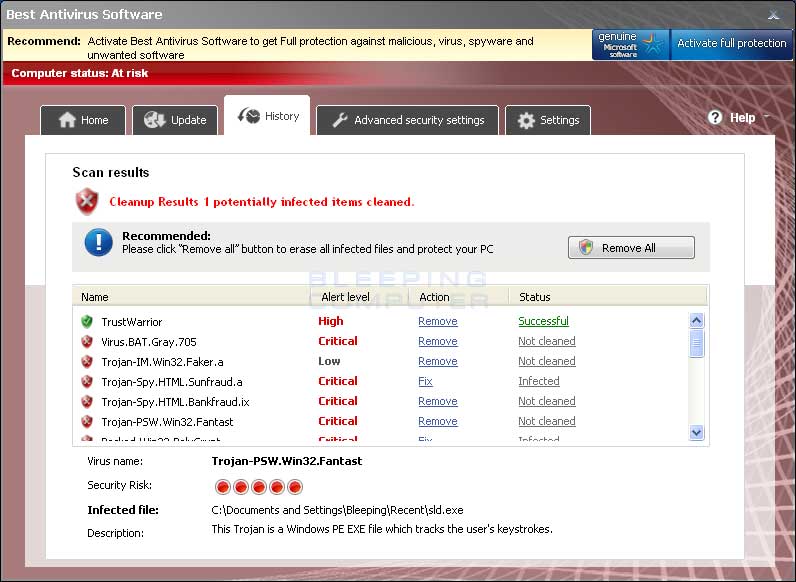
Task: Switch to the Update tab
Action: [175, 120]
